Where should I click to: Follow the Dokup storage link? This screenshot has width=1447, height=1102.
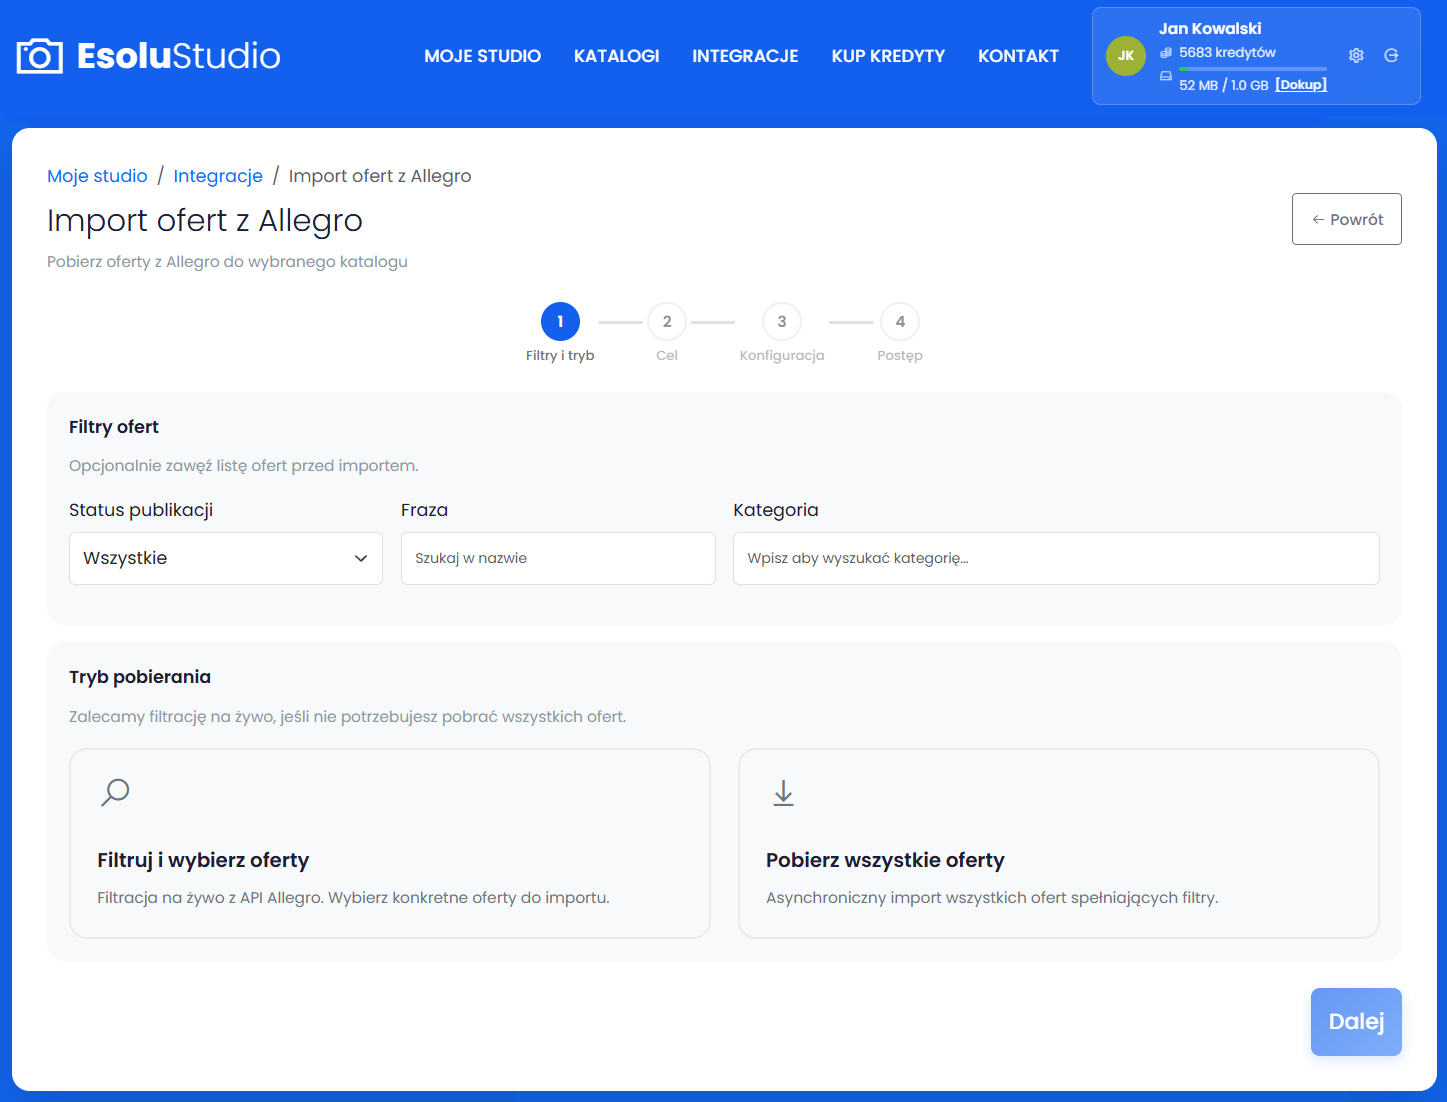tap(1301, 85)
